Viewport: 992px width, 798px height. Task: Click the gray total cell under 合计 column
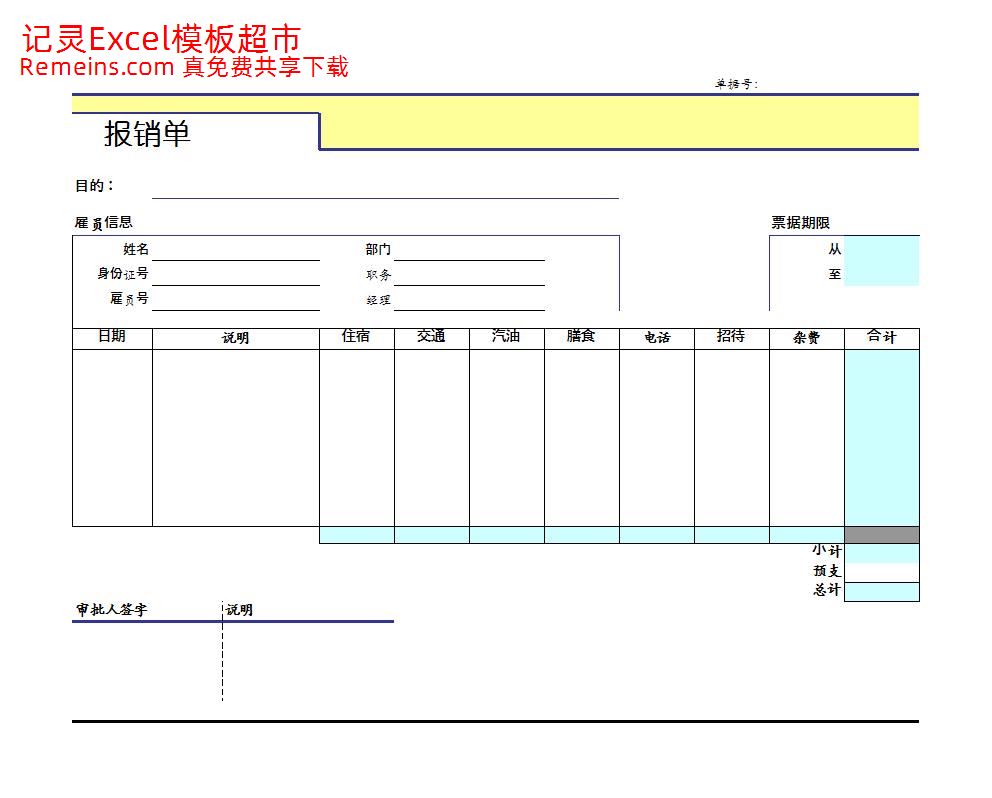(882, 535)
